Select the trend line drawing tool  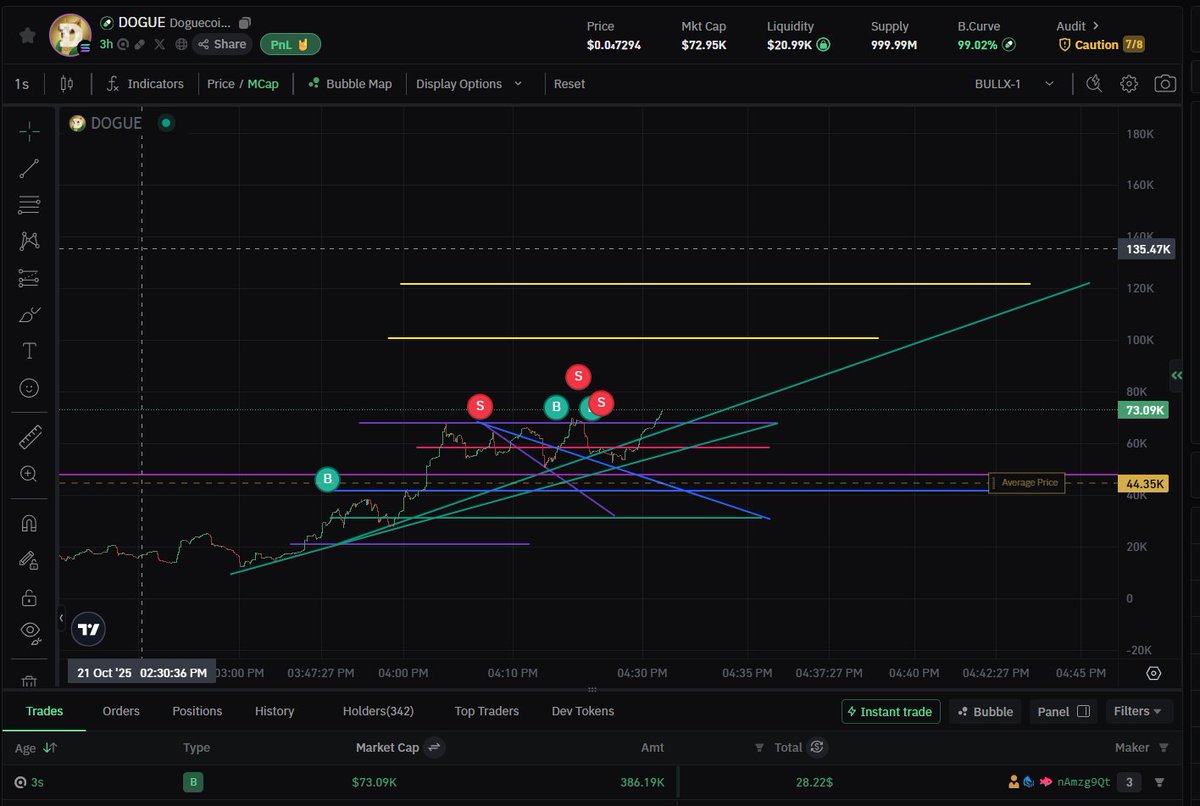click(x=29, y=168)
